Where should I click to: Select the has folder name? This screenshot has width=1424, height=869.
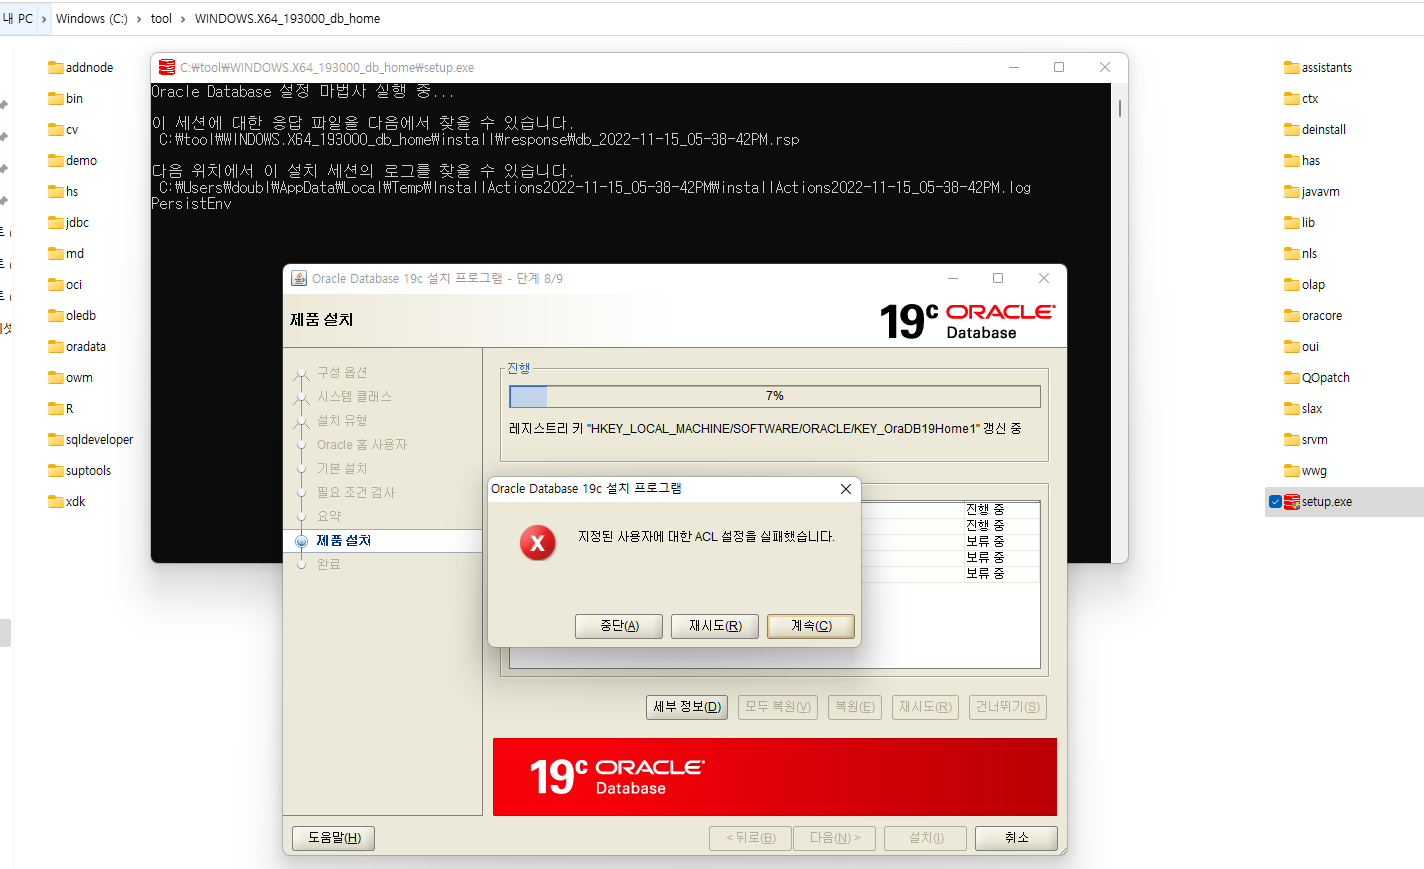(1311, 161)
